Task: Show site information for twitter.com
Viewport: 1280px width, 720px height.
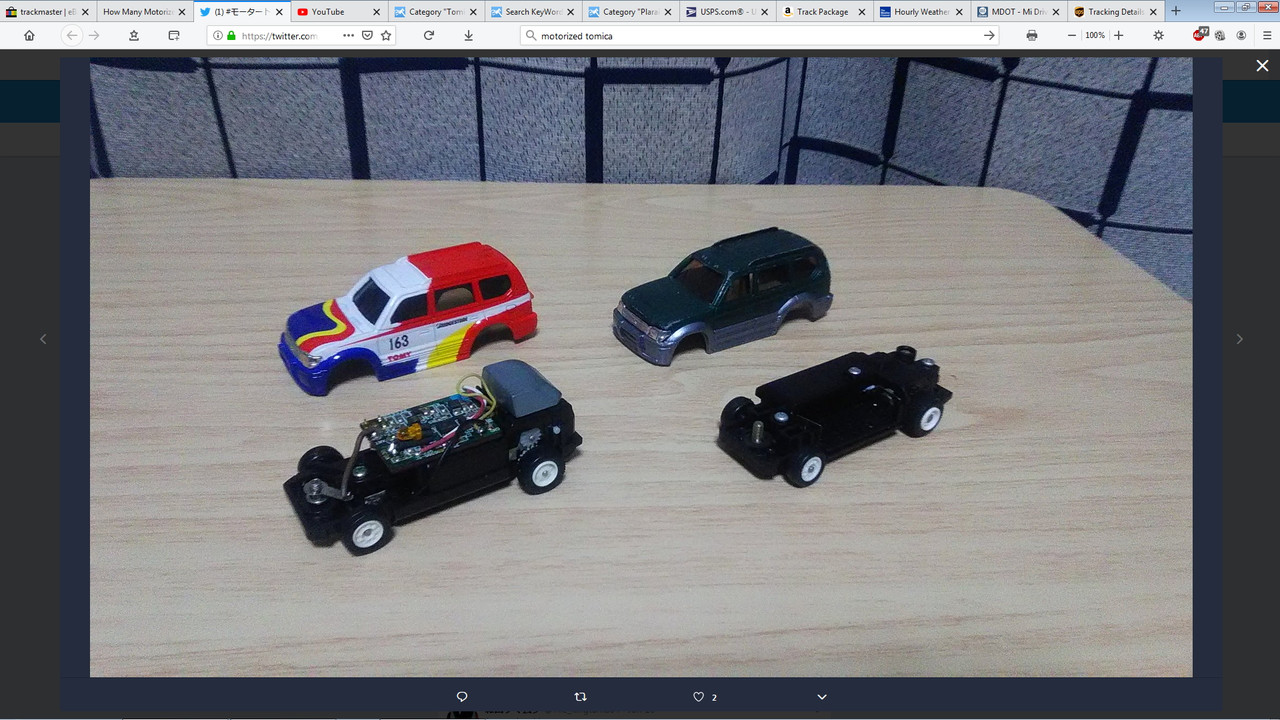Action: 218,35
